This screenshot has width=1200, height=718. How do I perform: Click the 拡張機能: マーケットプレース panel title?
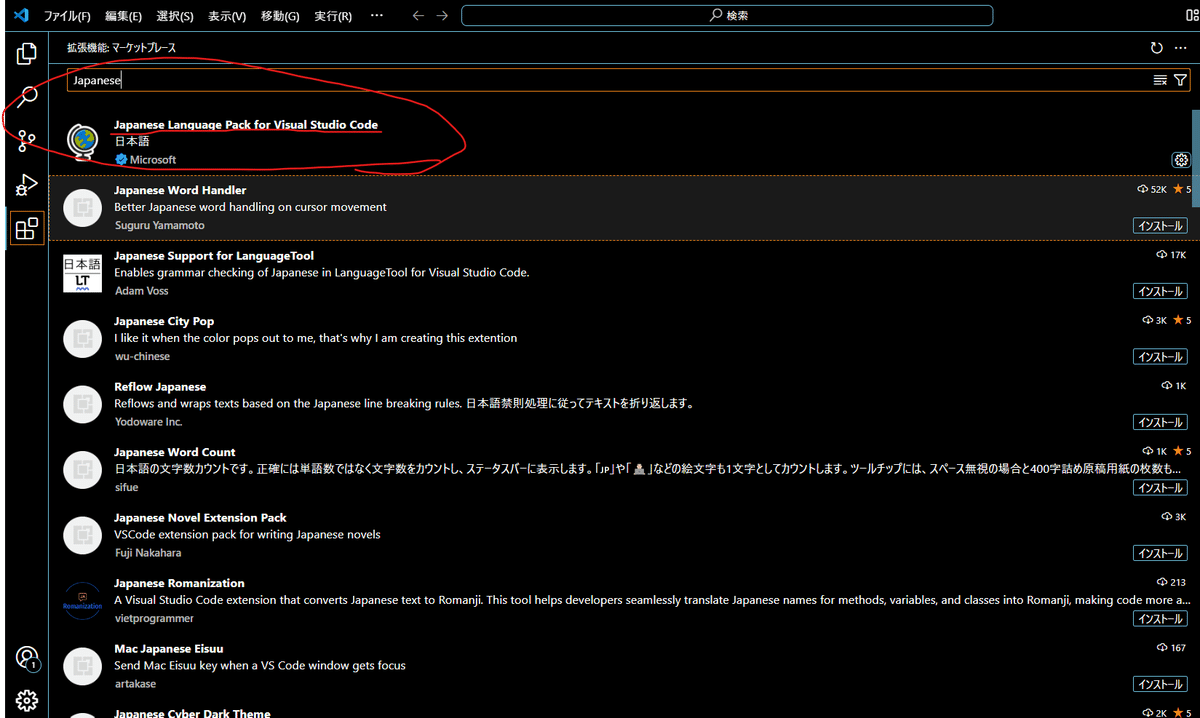(122, 47)
